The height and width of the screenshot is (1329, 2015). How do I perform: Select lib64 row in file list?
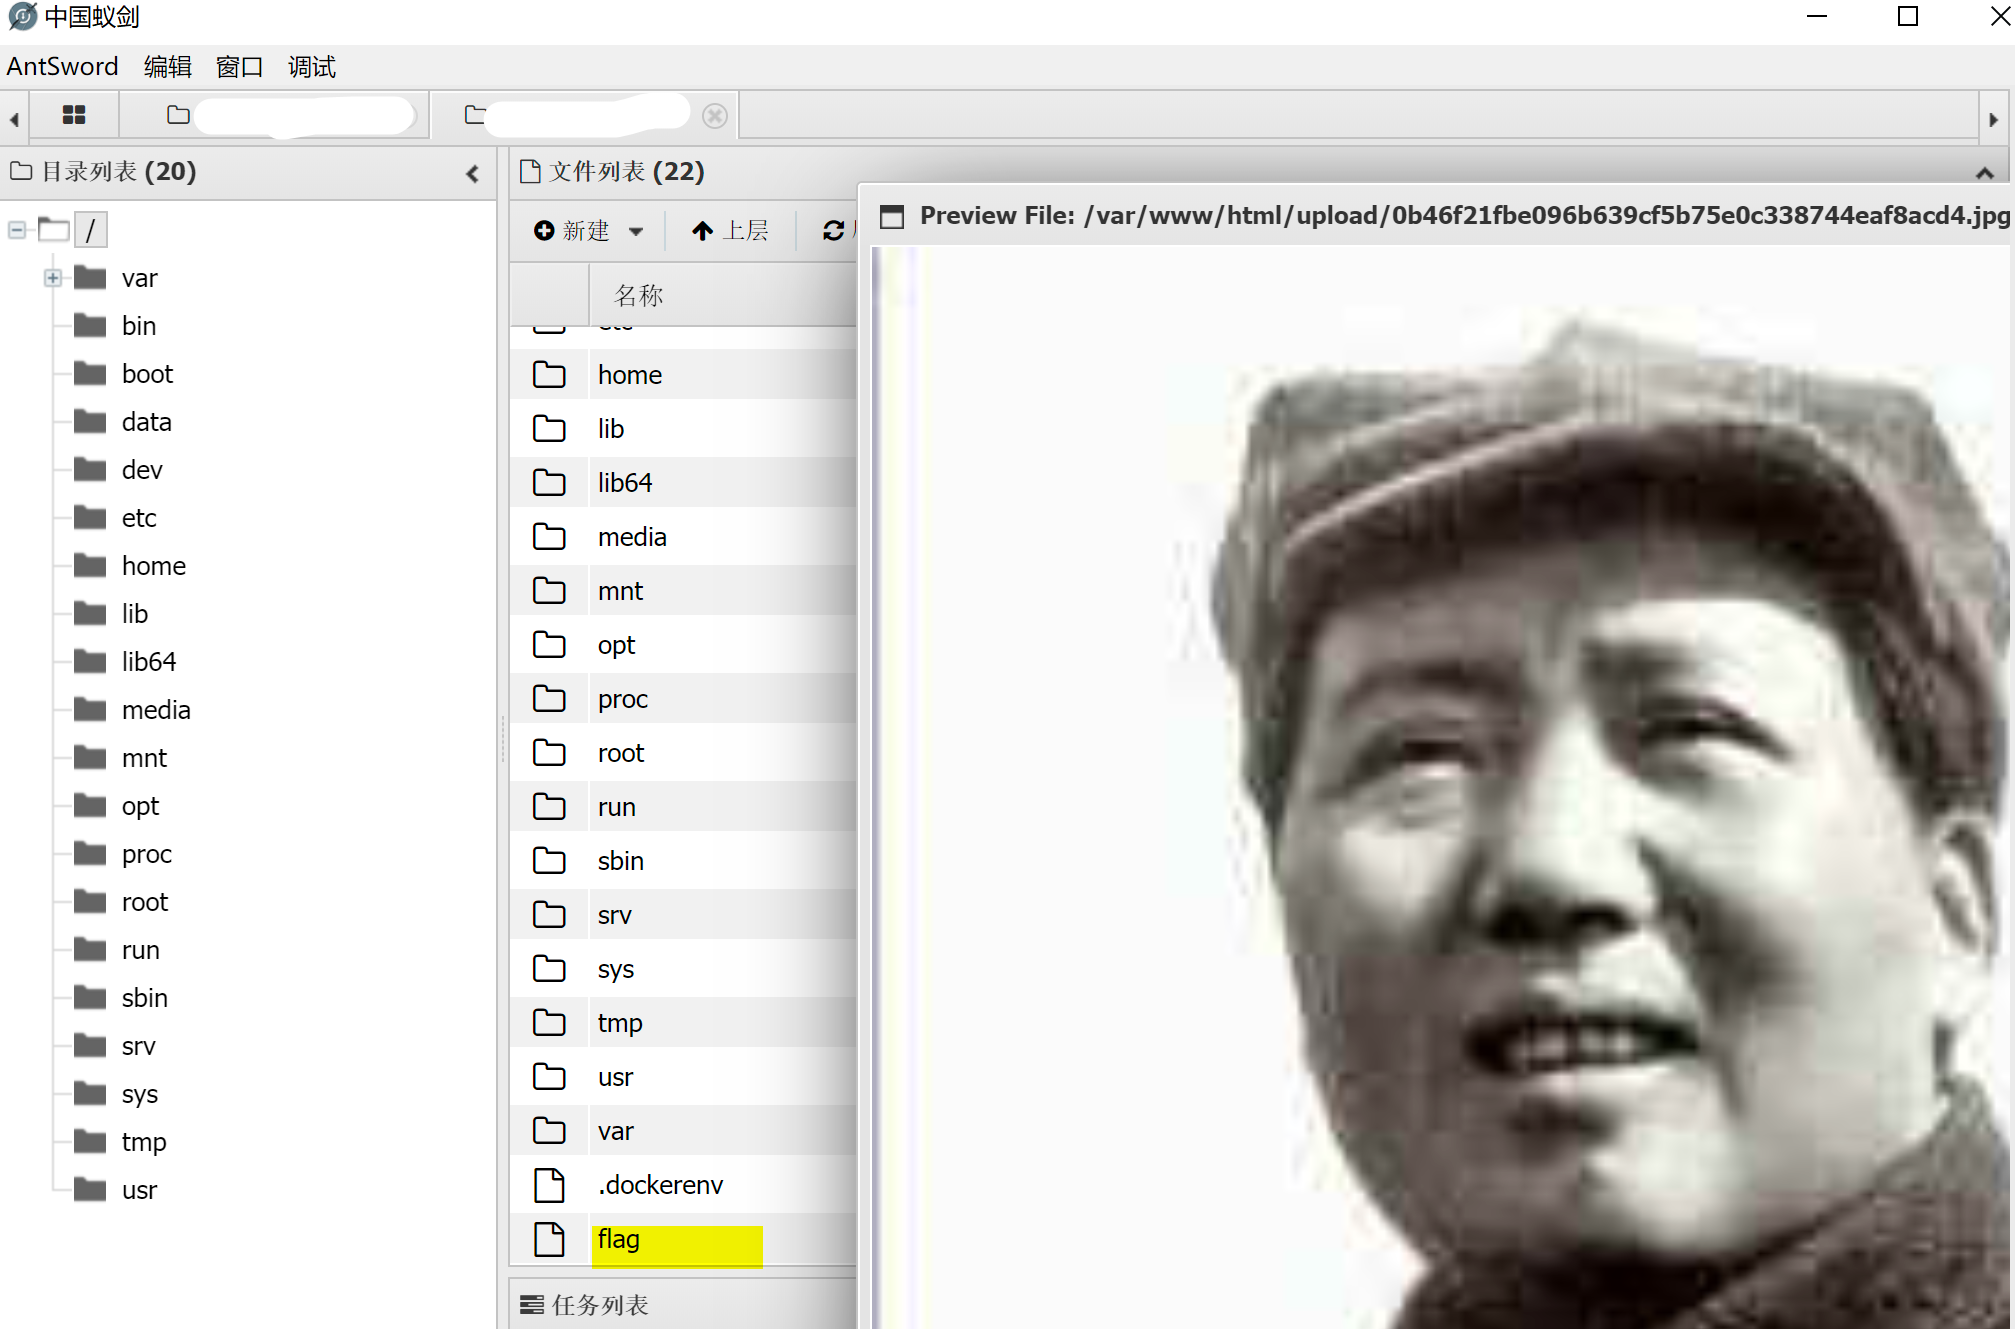tap(683, 483)
